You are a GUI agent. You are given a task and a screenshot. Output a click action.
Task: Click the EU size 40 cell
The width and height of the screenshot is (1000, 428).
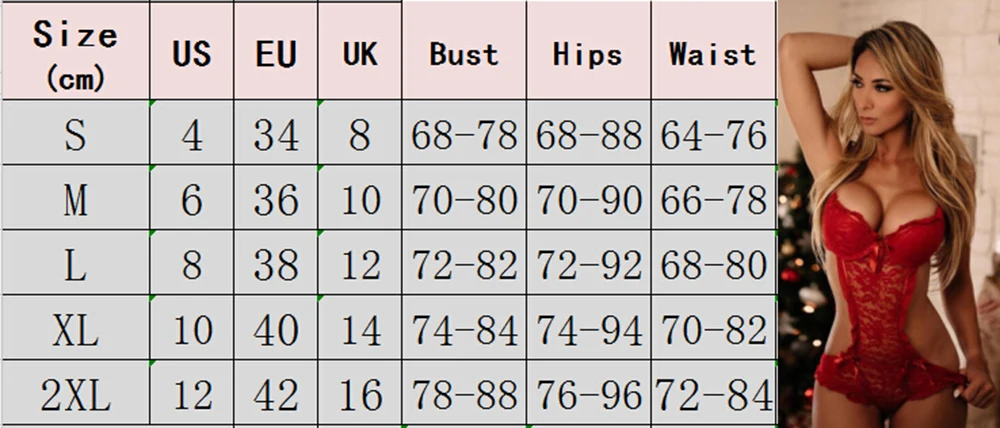(276, 327)
